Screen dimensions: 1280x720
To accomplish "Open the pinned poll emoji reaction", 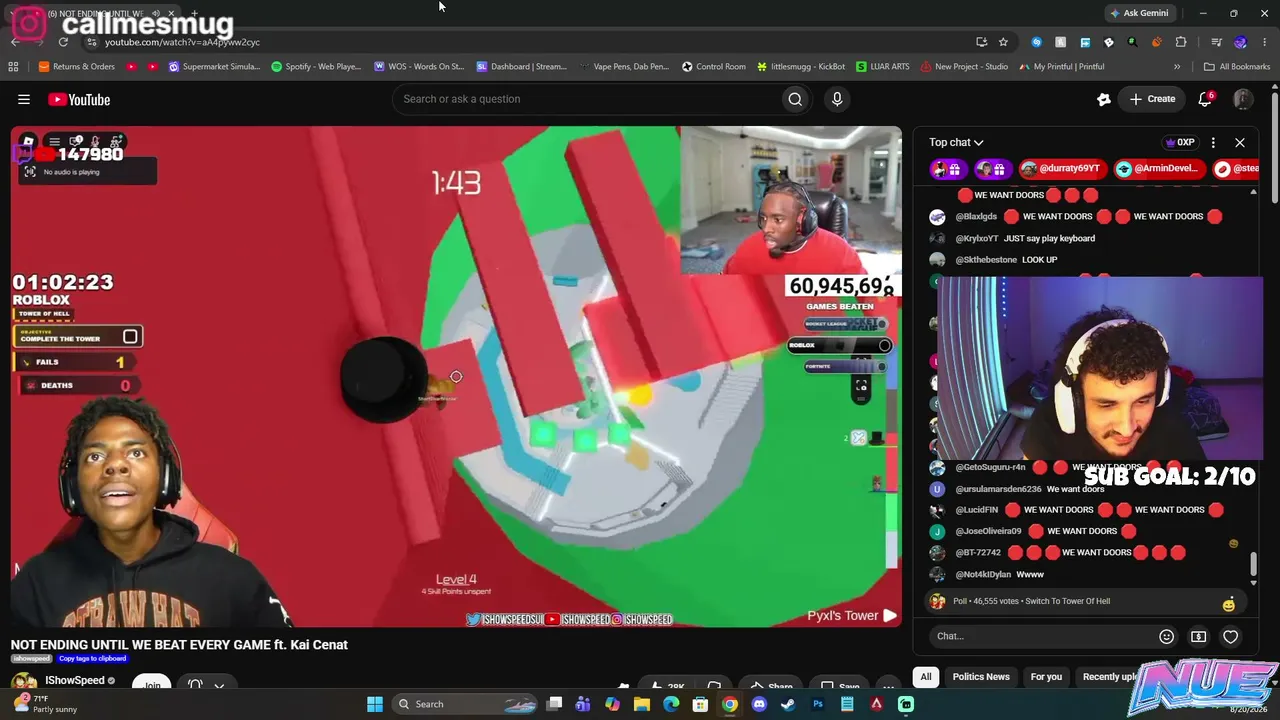I will point(1228,603).
